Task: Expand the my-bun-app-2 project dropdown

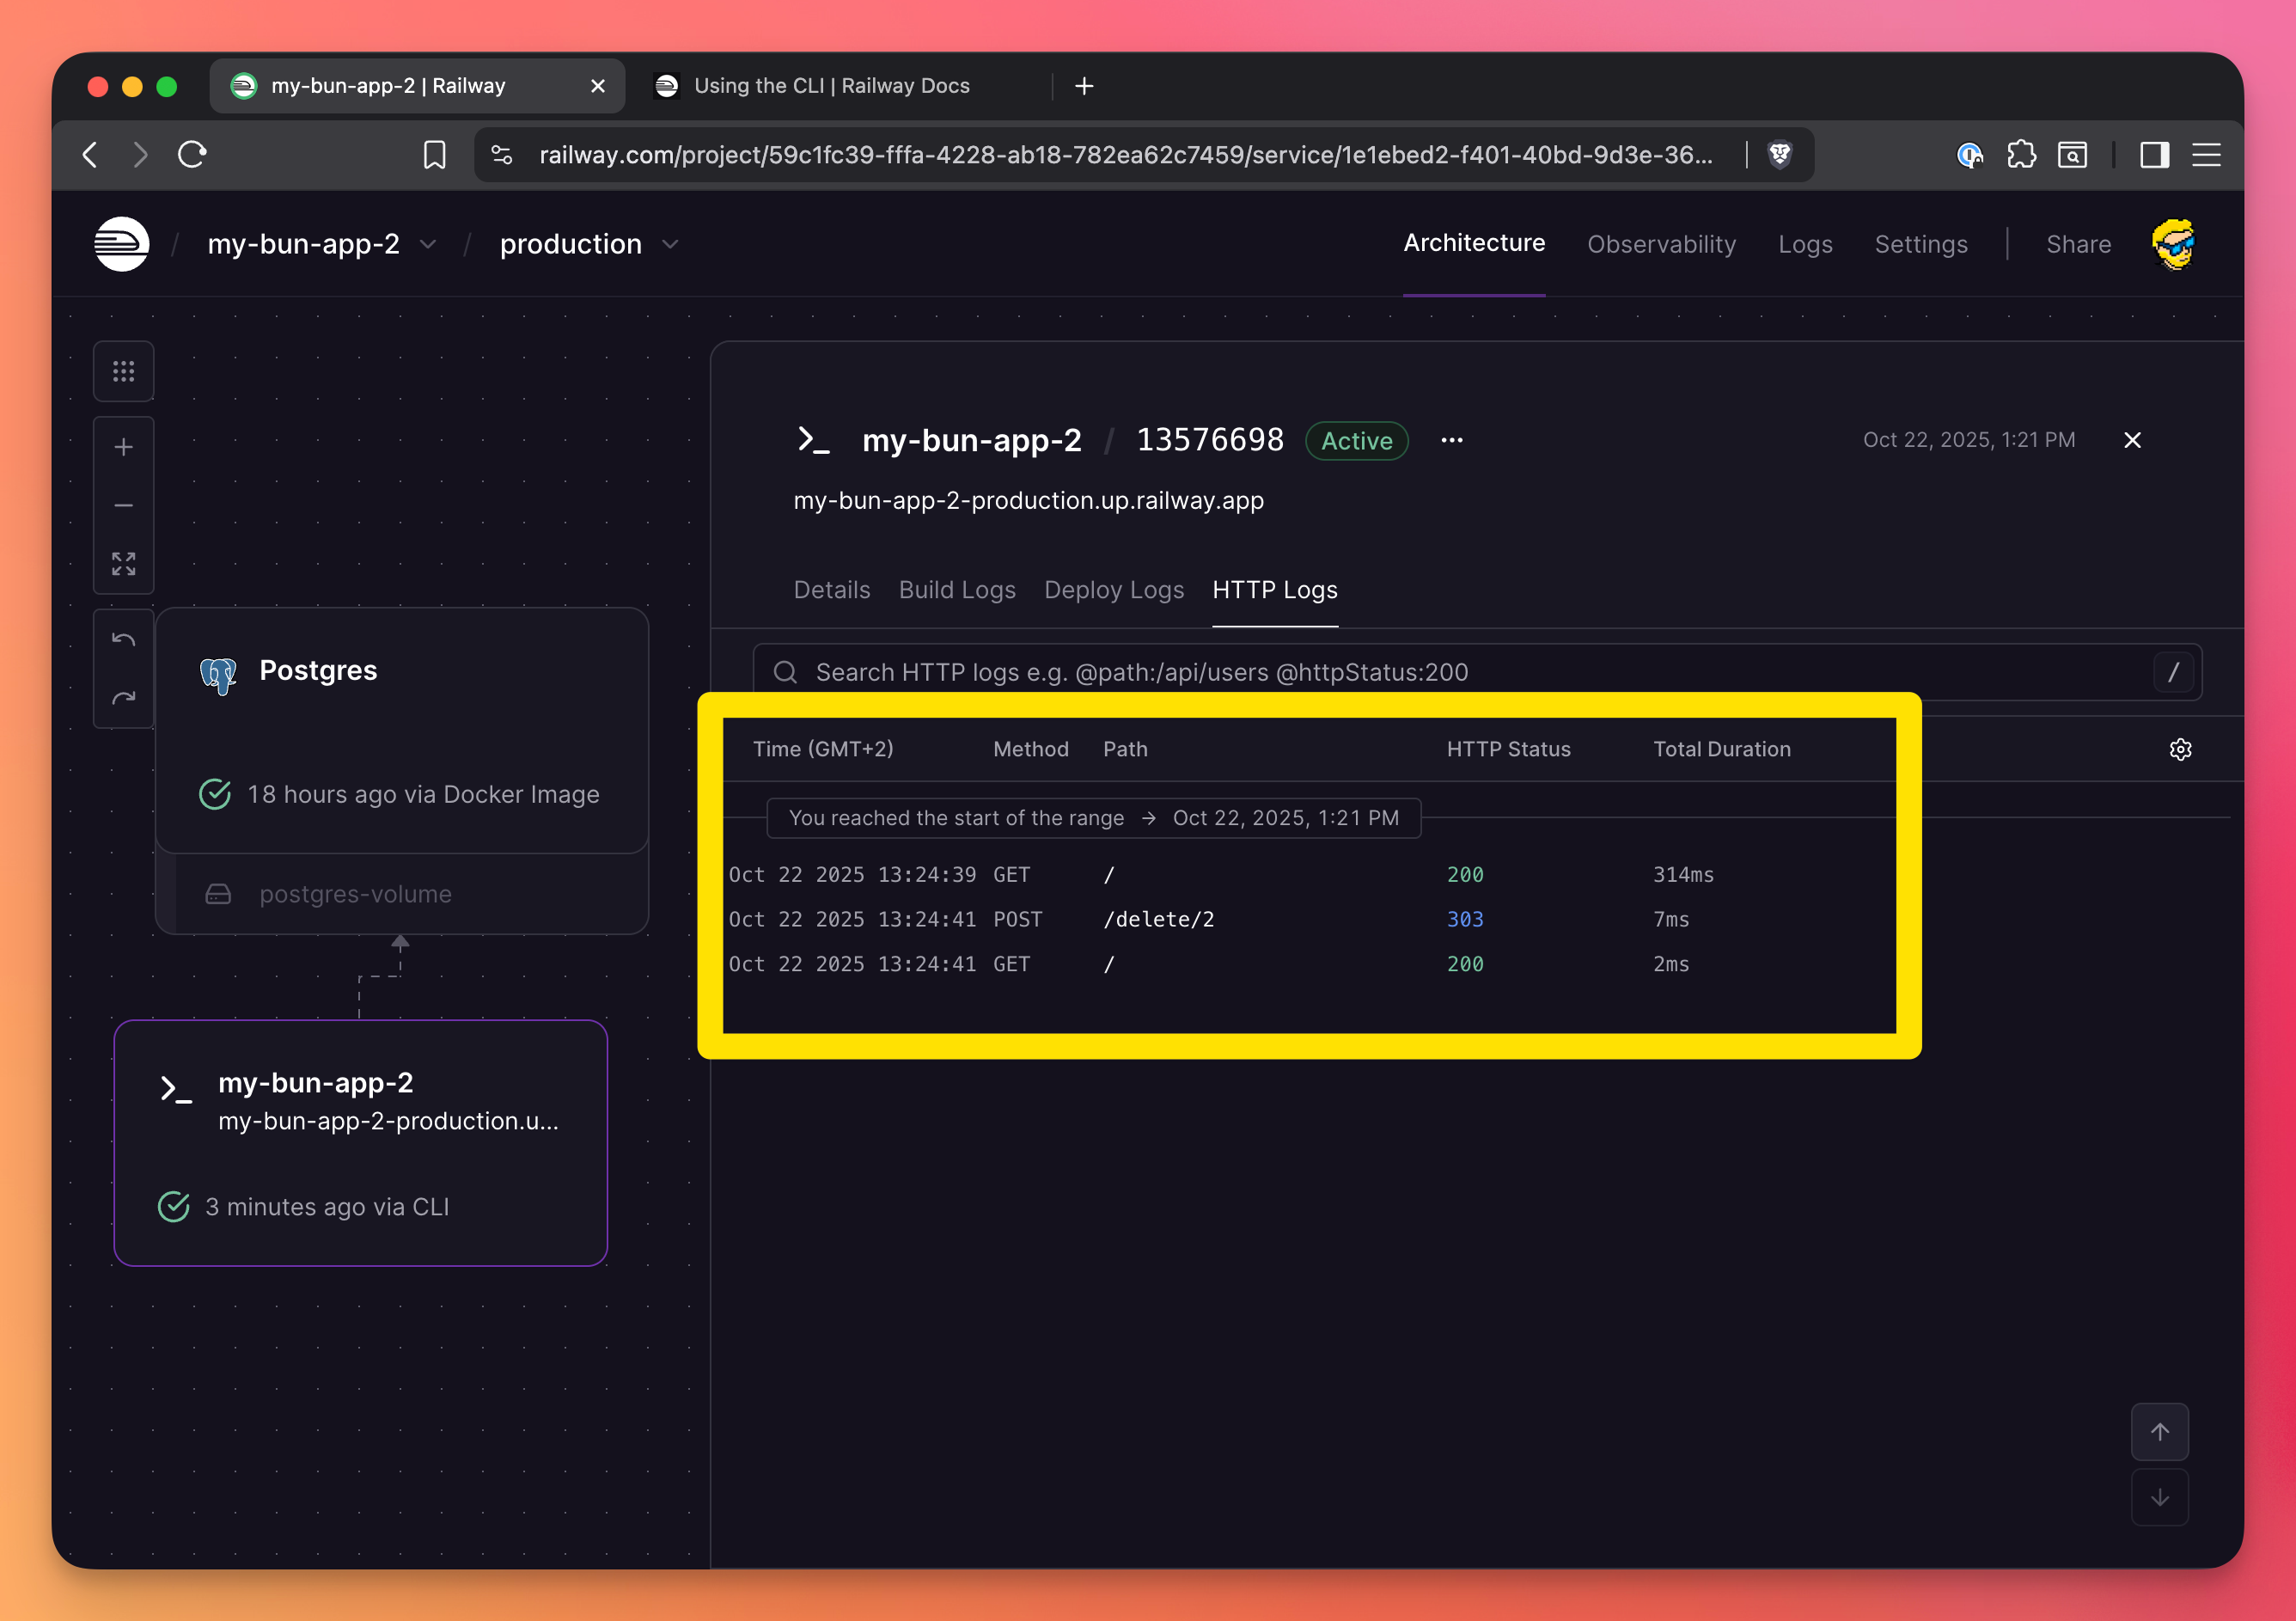Action: tap(428, 245)
